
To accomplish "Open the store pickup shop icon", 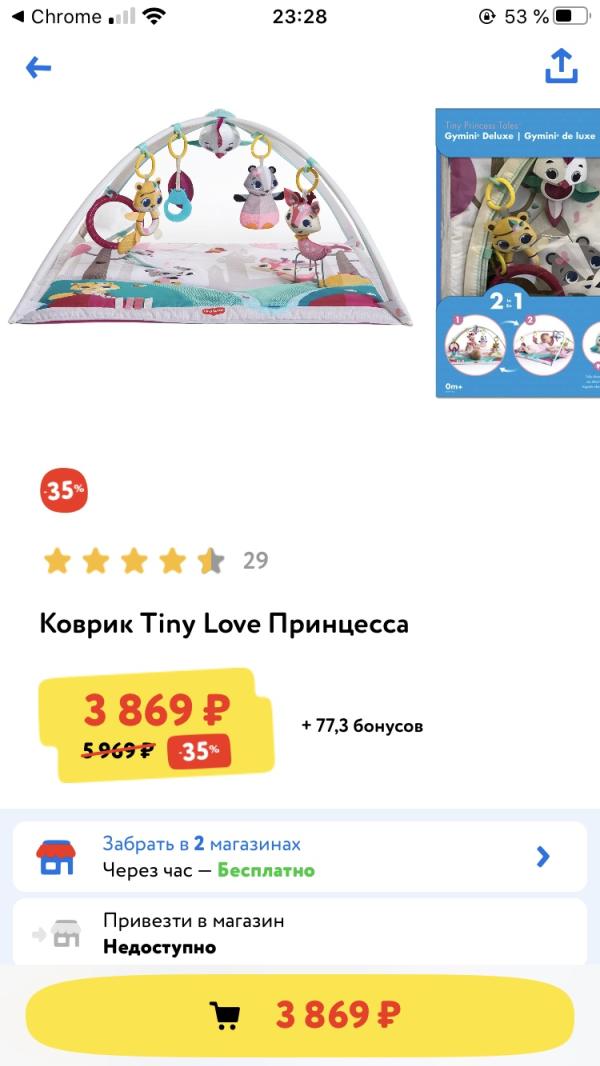I will (56, 857).
